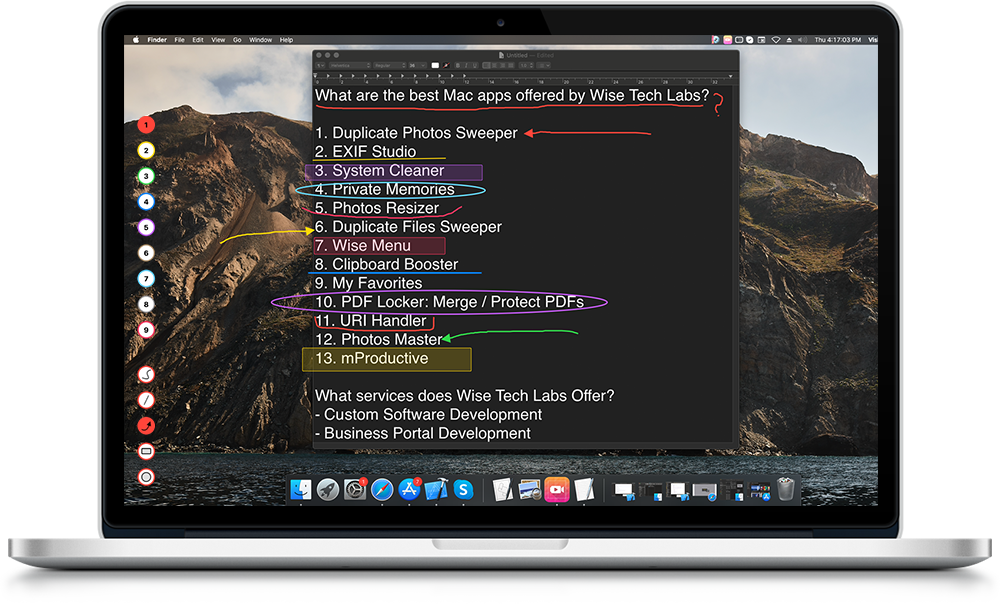The image size is (1000, 604).
Task: Open the white text color well
Action: tap(435, 65)
